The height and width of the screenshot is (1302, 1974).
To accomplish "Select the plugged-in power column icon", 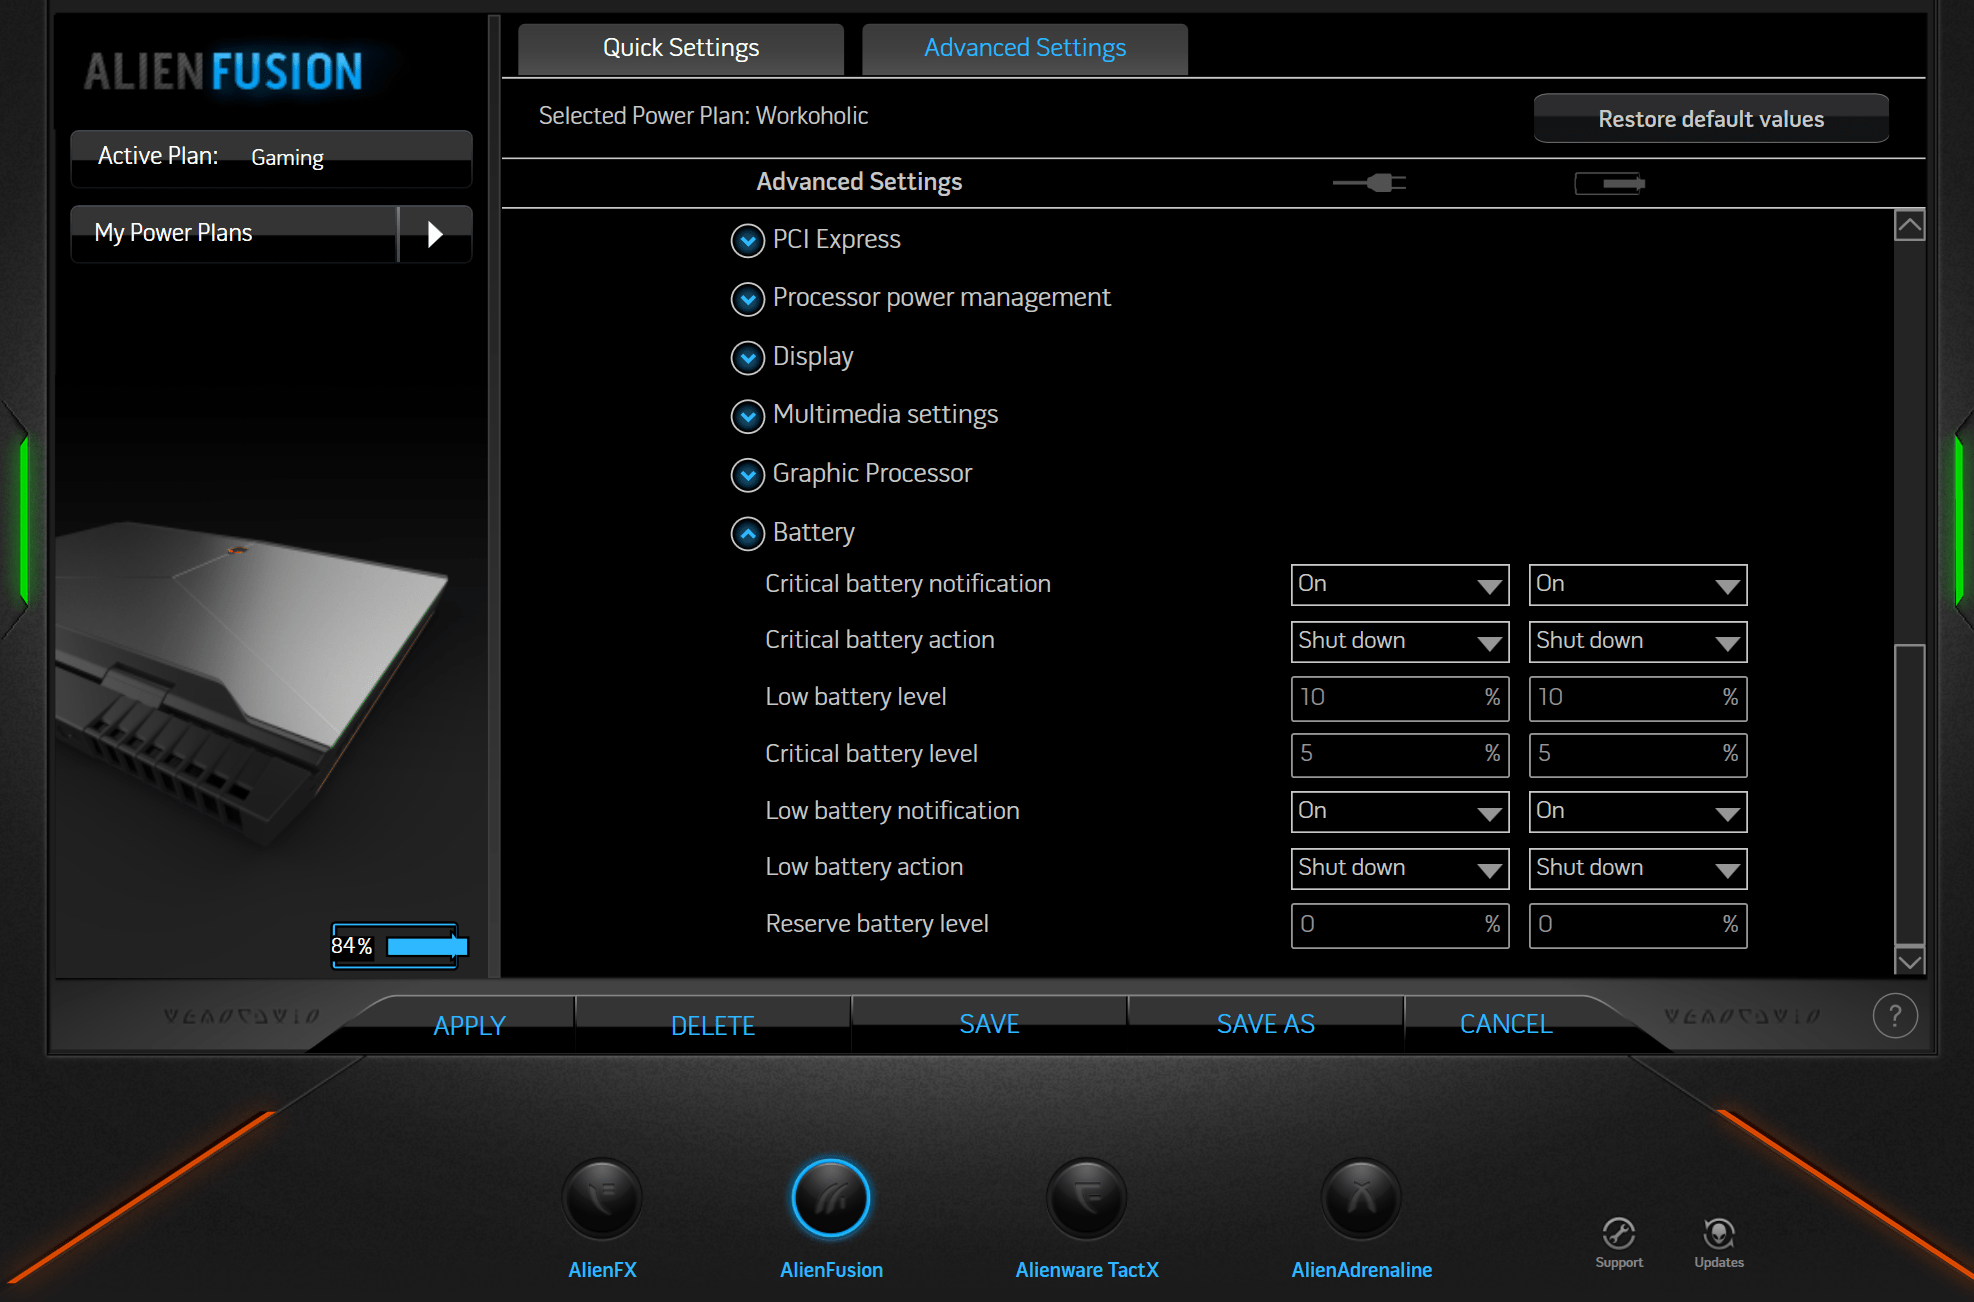I will 1369,183.
